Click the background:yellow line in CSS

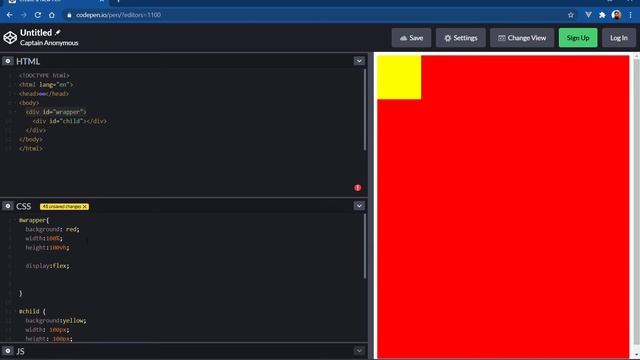56,320
